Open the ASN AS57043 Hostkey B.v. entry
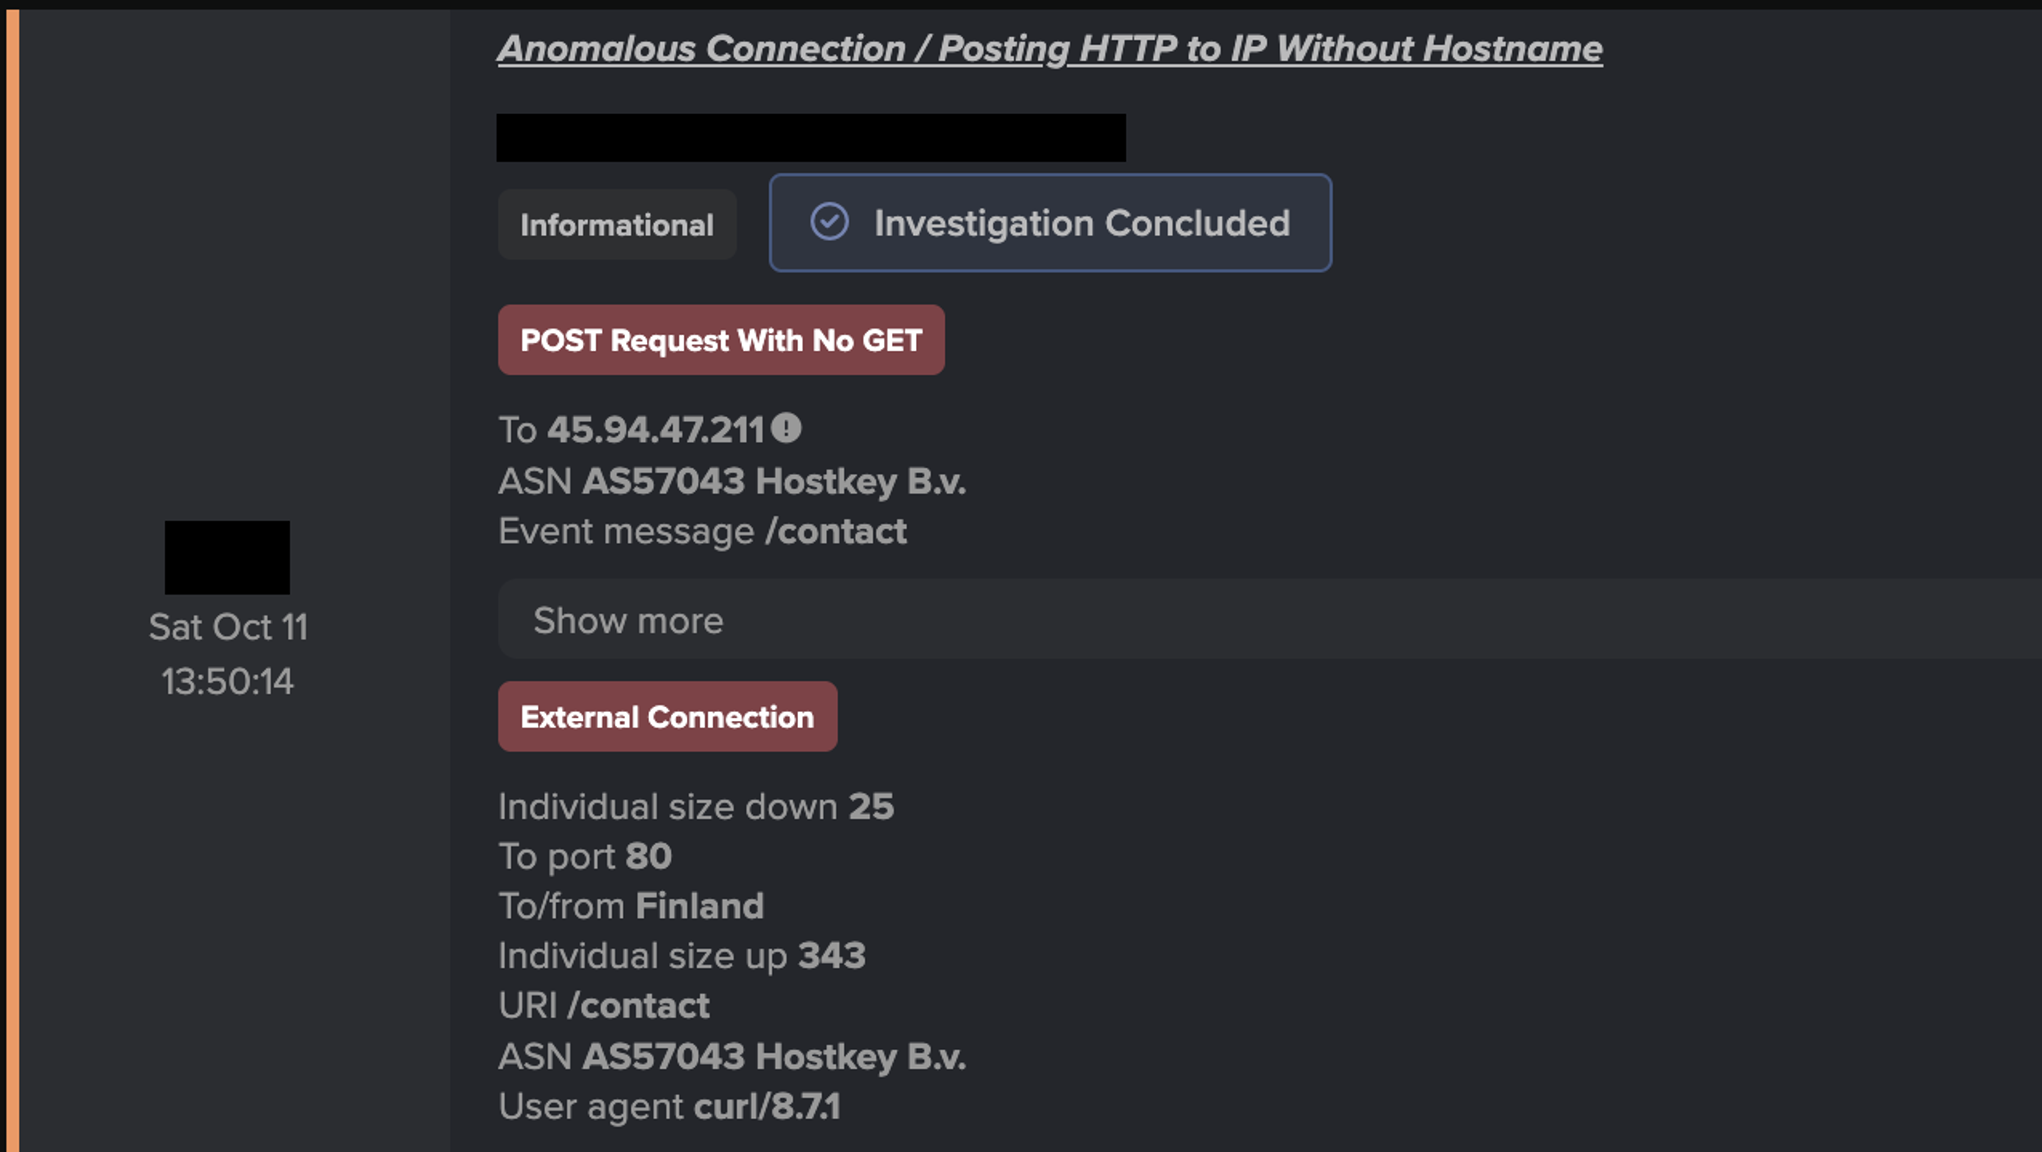The image size is (2042, 1152). (776, 480)
